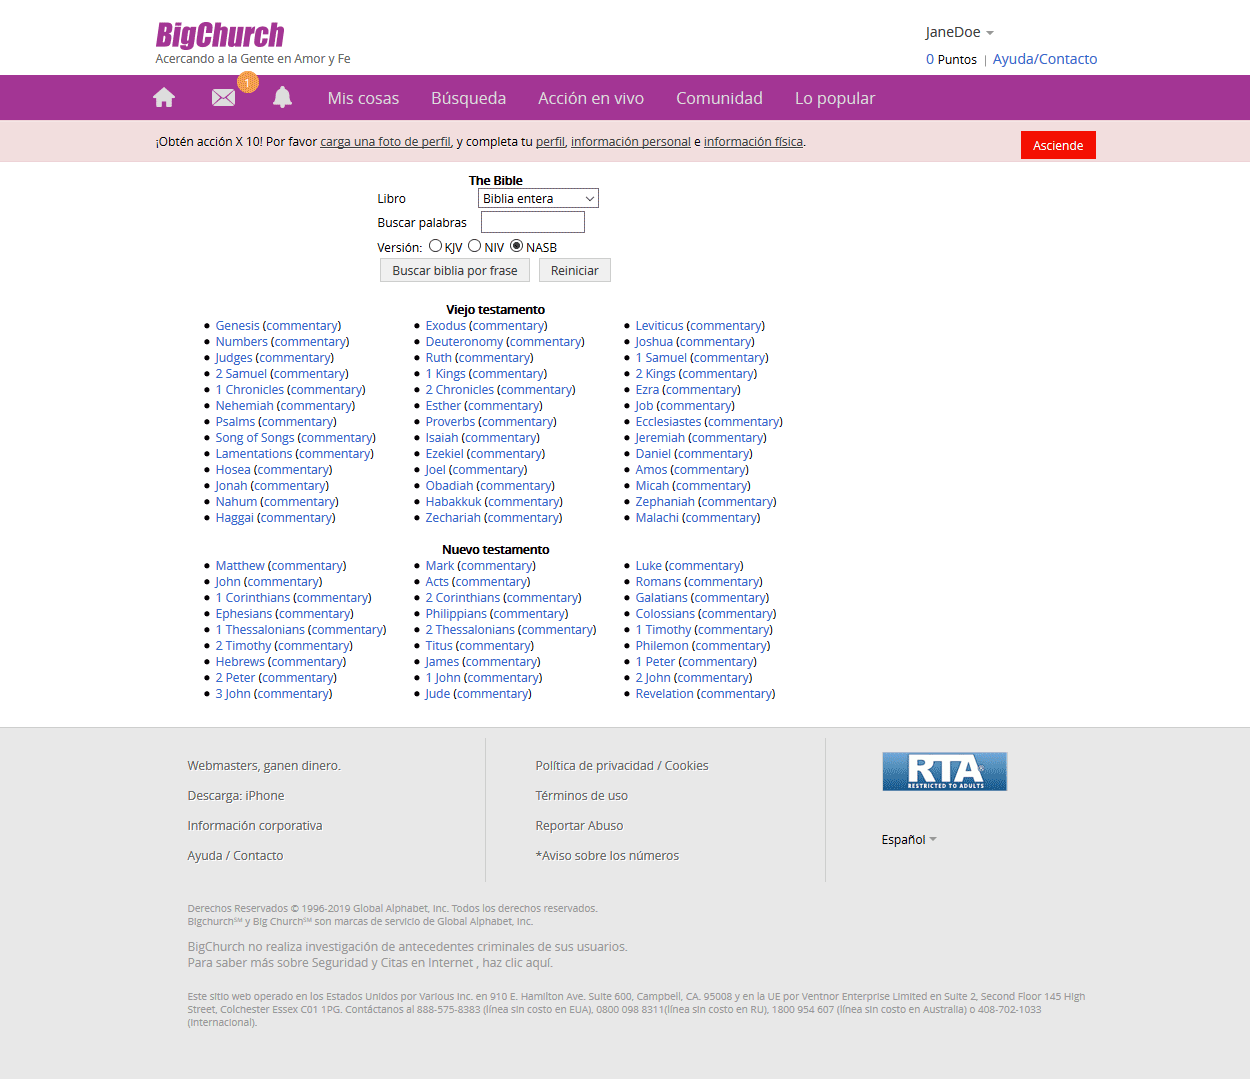Screen dimensions: 1250x1079
Task: Click the BigChurch logo
Action: click(x=220, y=35)
